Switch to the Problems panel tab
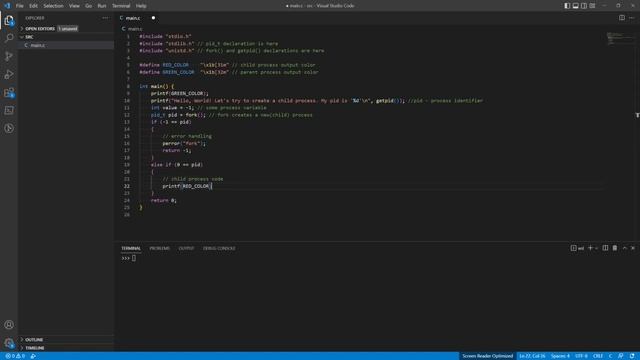This screenshot has width=640, height=360. coord(160,248)
